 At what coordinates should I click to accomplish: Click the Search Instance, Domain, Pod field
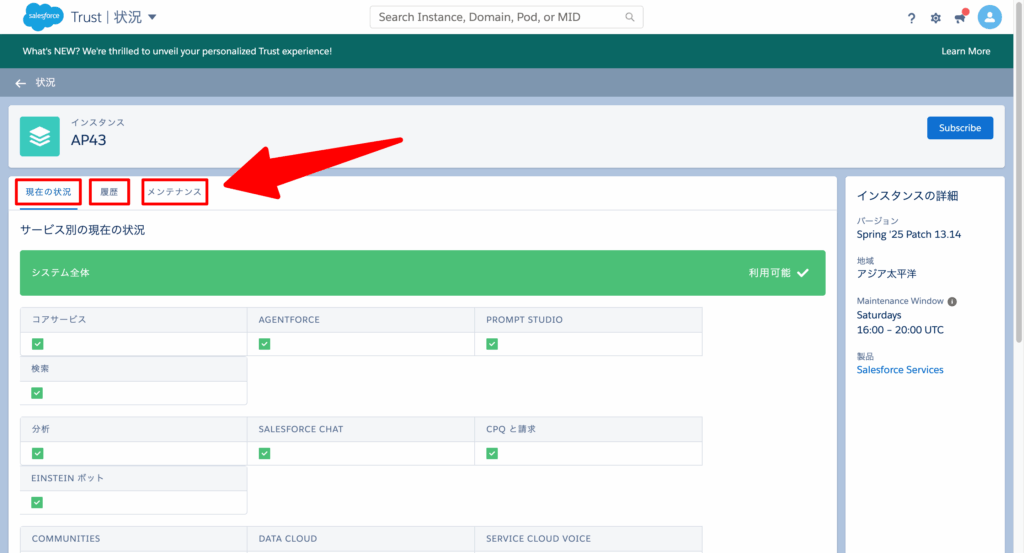[x=506, y=17]
